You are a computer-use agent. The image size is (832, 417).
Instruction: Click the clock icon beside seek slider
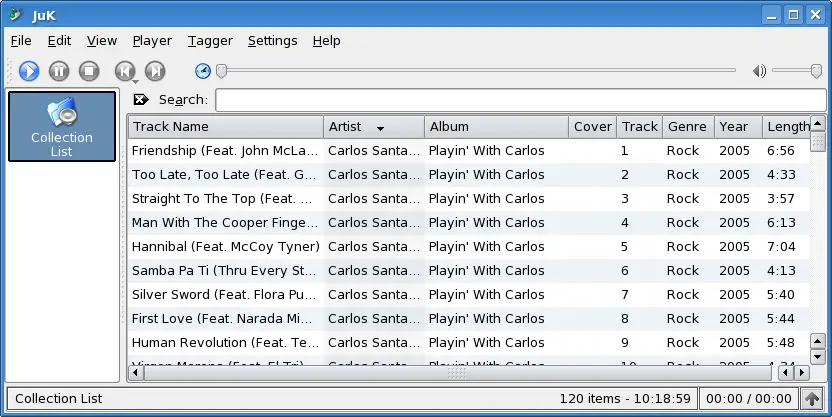point(203,71)
